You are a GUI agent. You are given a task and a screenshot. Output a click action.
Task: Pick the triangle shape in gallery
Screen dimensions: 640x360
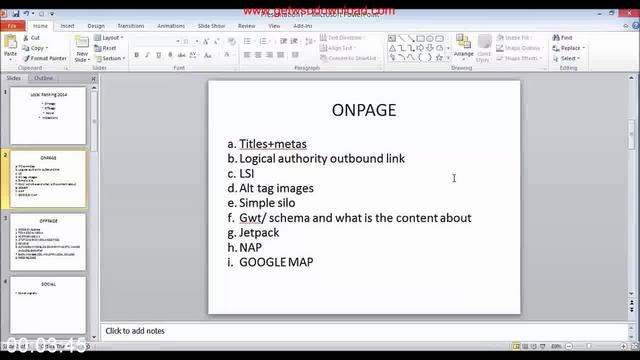[x=392, y=48]
